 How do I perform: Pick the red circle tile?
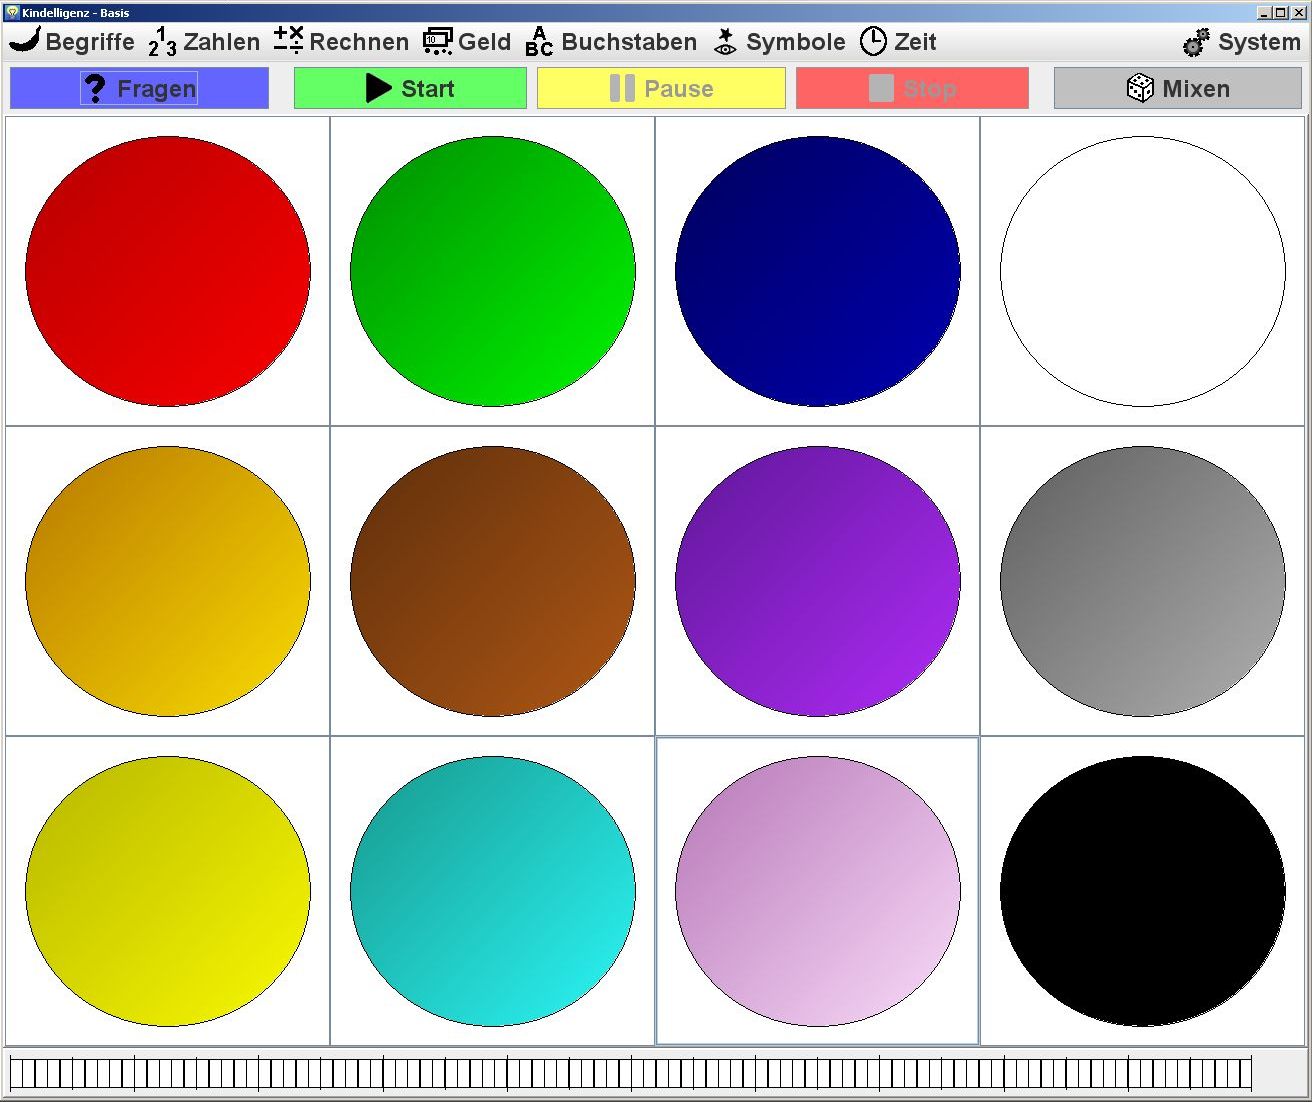click(168, 271)
